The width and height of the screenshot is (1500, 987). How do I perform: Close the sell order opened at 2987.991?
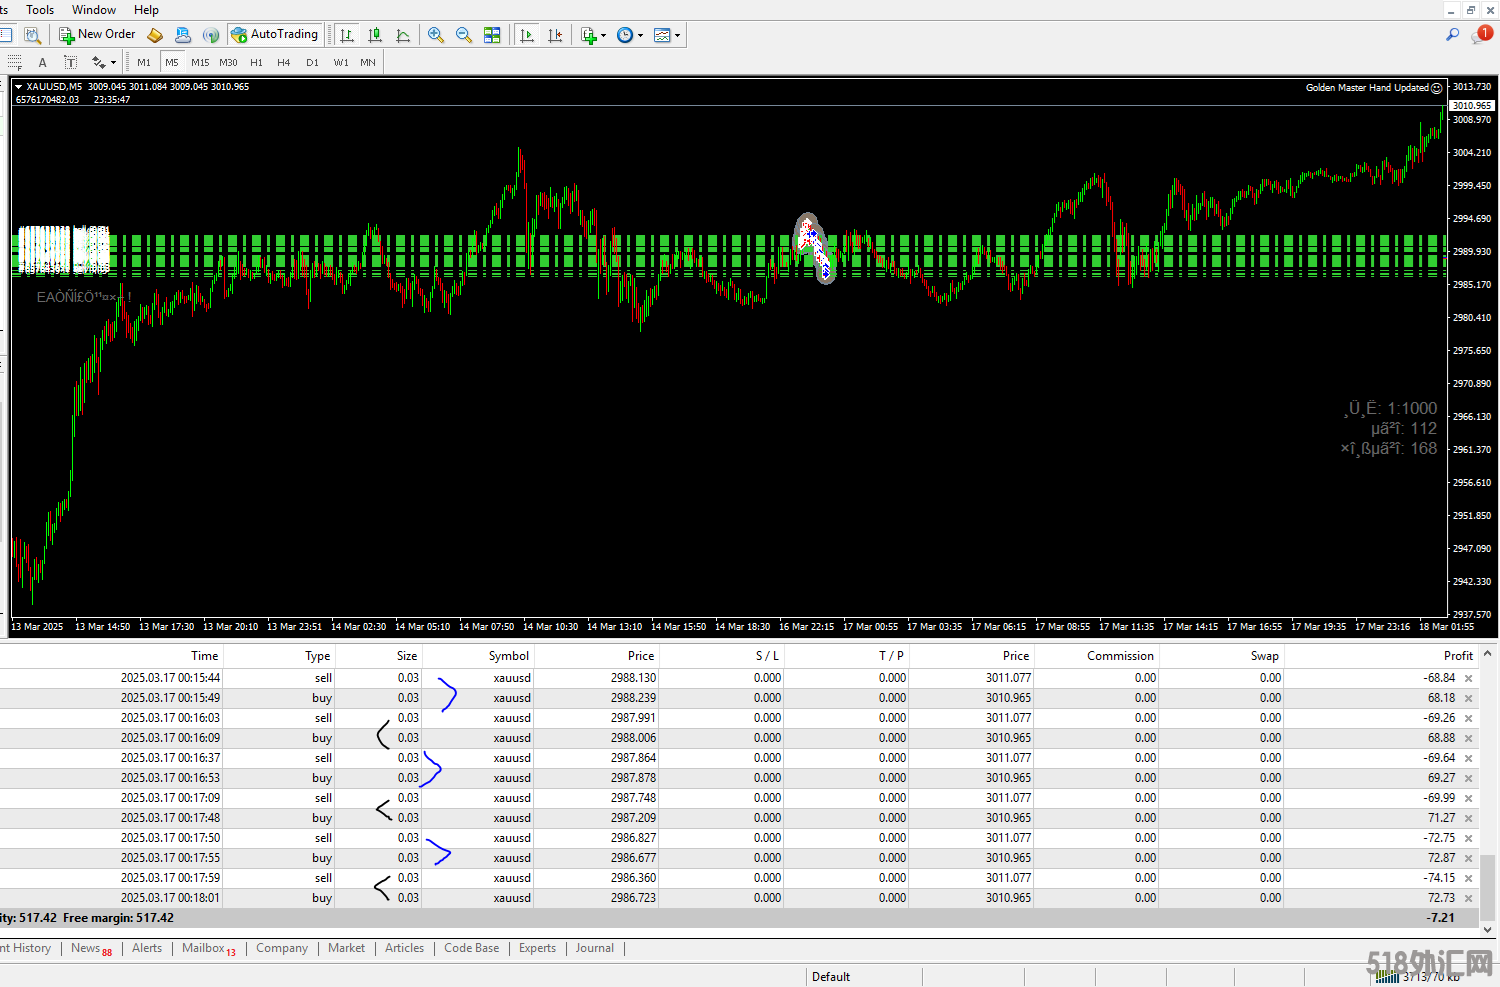[1469, 718]
